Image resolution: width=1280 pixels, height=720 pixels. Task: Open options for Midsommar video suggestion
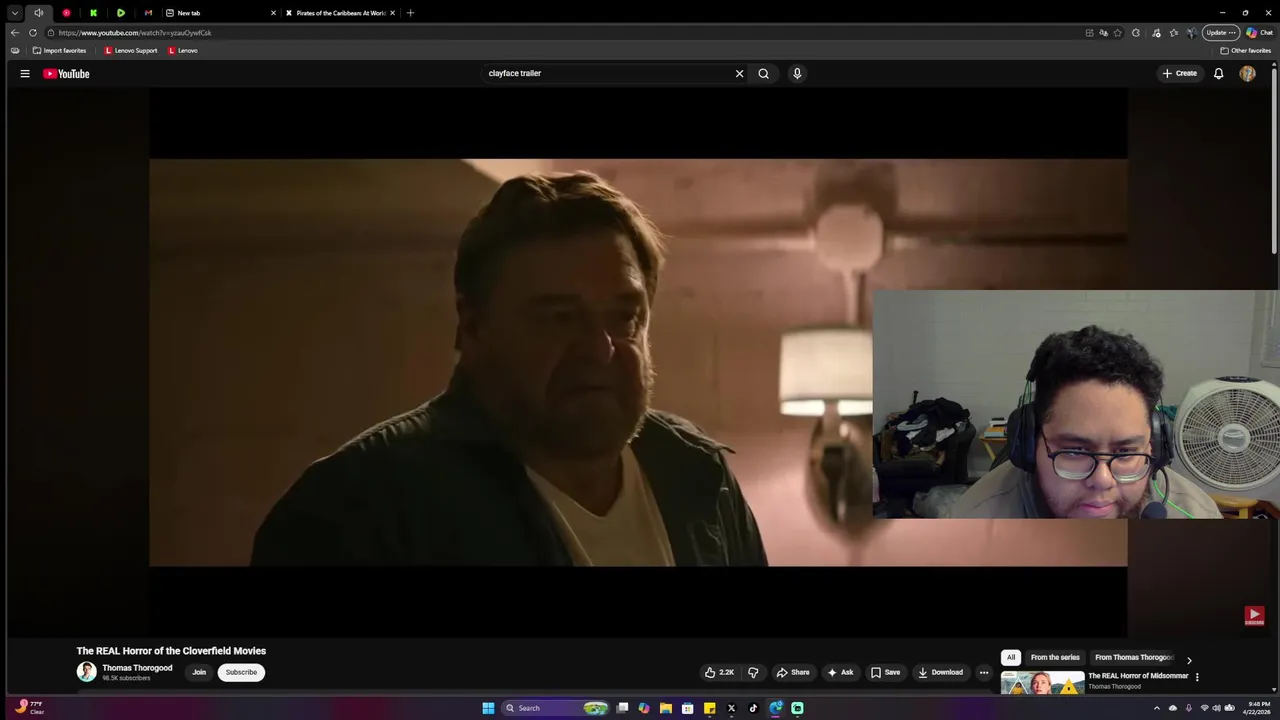[1197, 677]
